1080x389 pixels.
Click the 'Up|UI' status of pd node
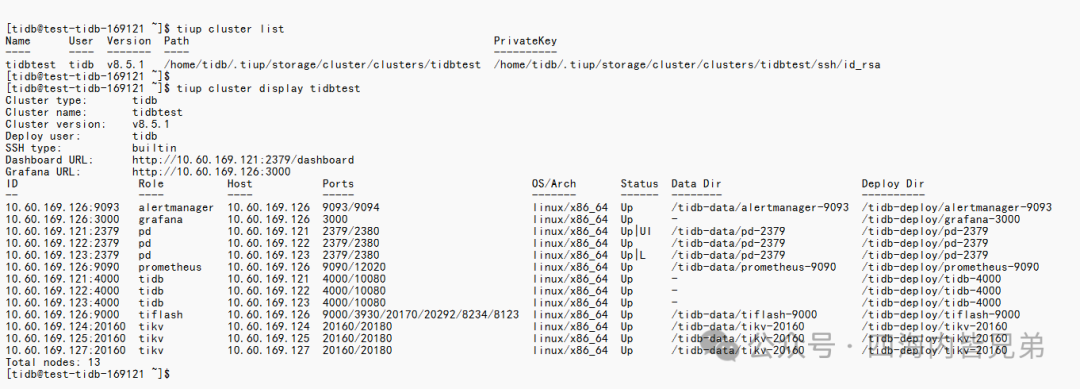(x=636, y=231)
